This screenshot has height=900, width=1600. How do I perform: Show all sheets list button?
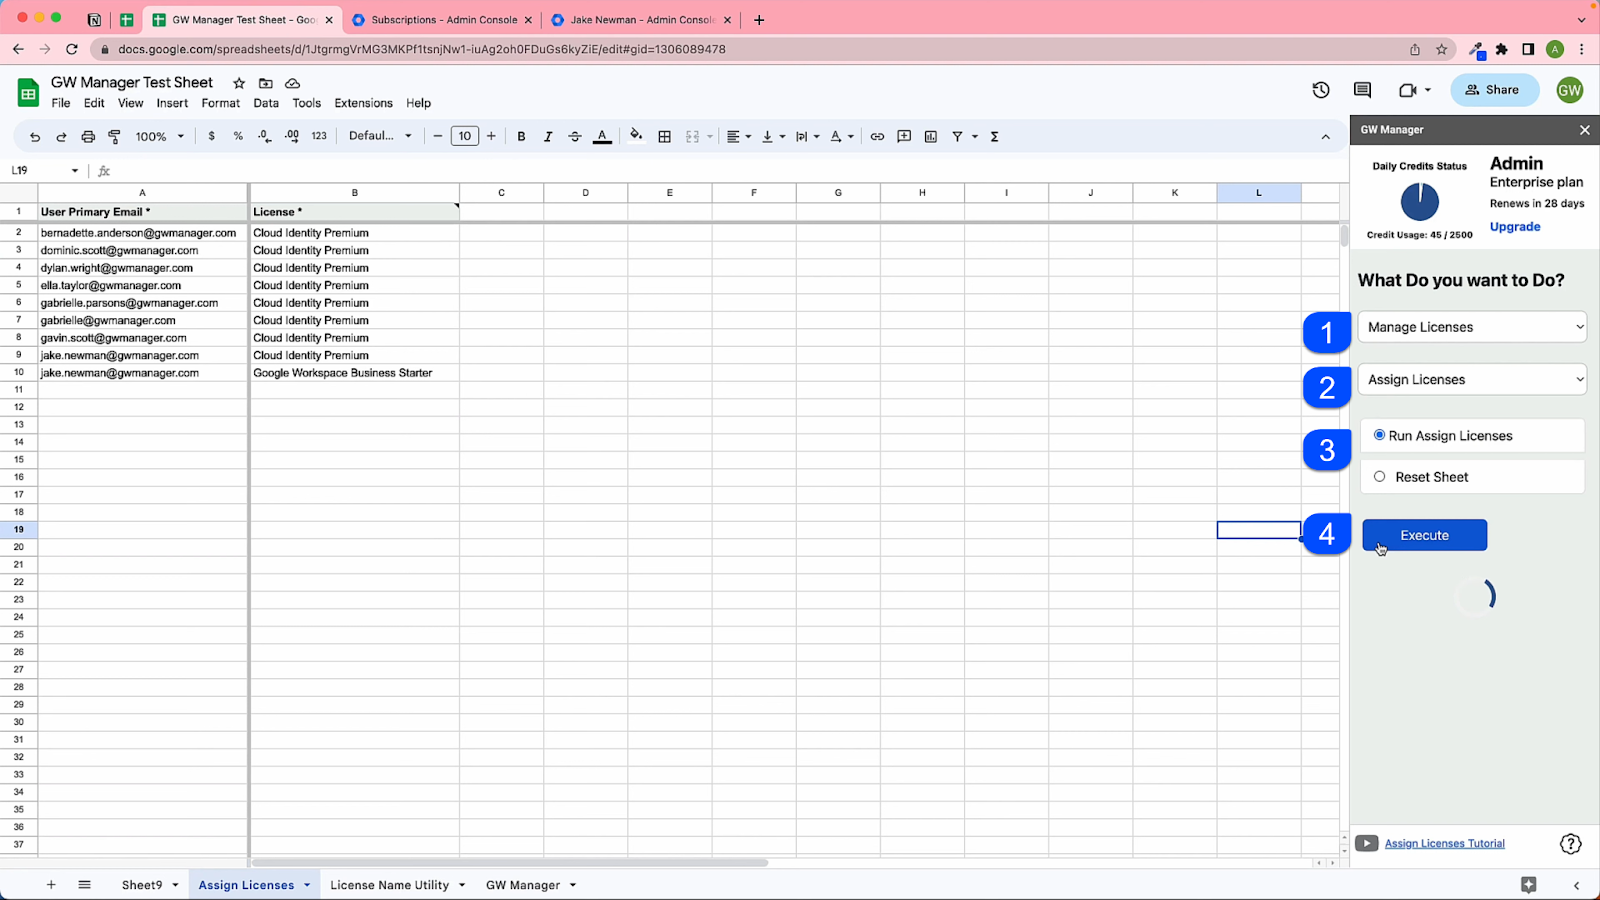click(84, 885)
